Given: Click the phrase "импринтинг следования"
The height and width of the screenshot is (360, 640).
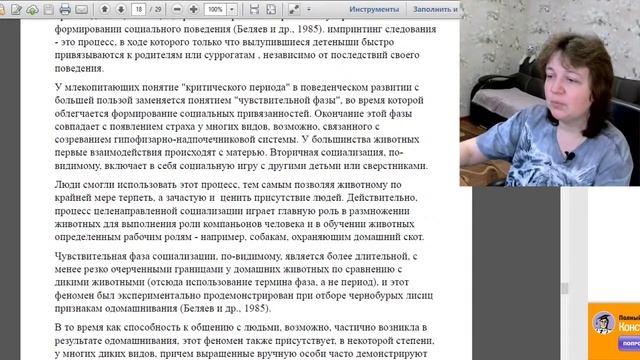Looking at the screenshot, I should [382, 29].
